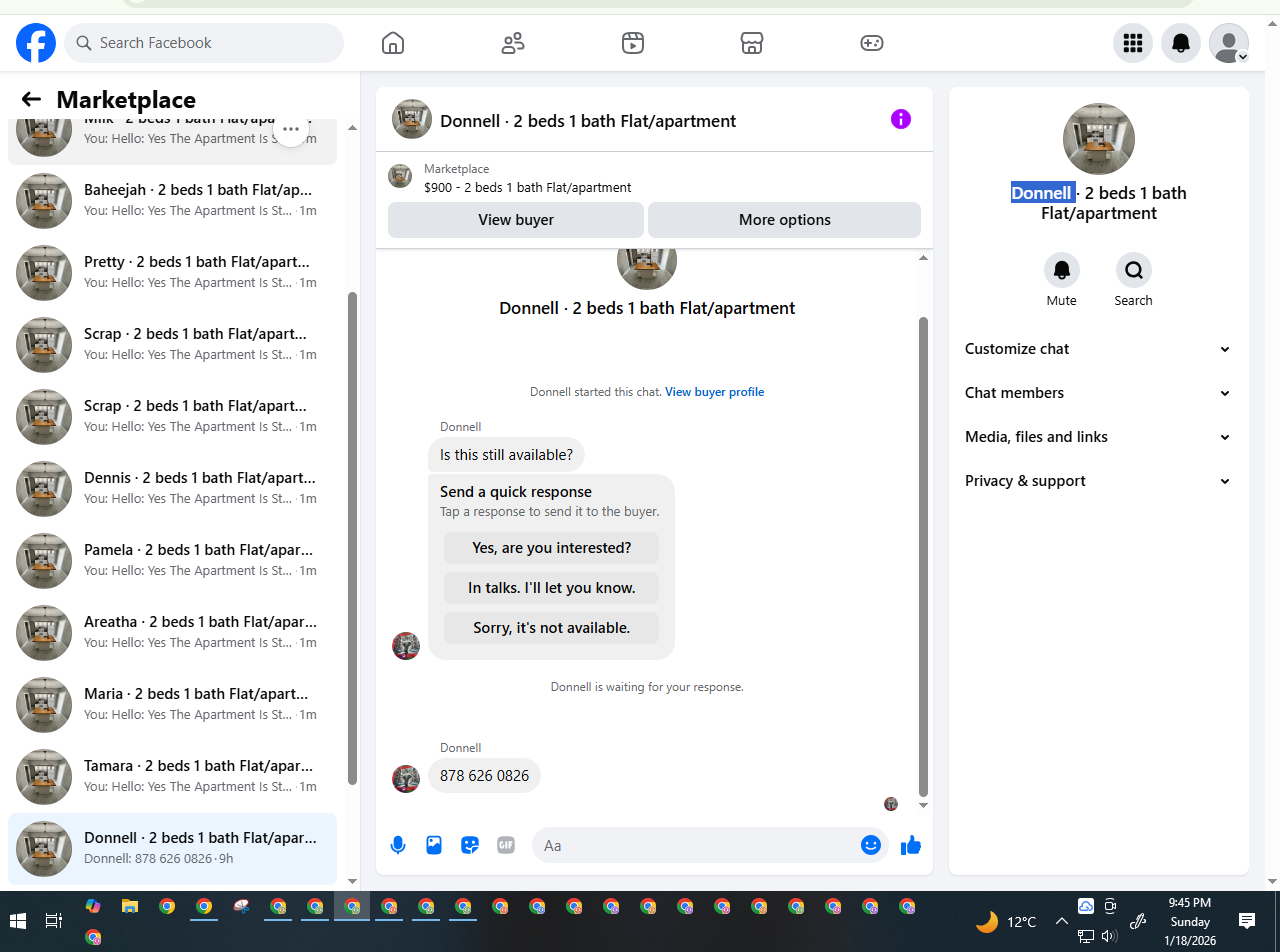Click Donnell's large profile picture in right panel
1280x952 pixels.
[1099, 139]
